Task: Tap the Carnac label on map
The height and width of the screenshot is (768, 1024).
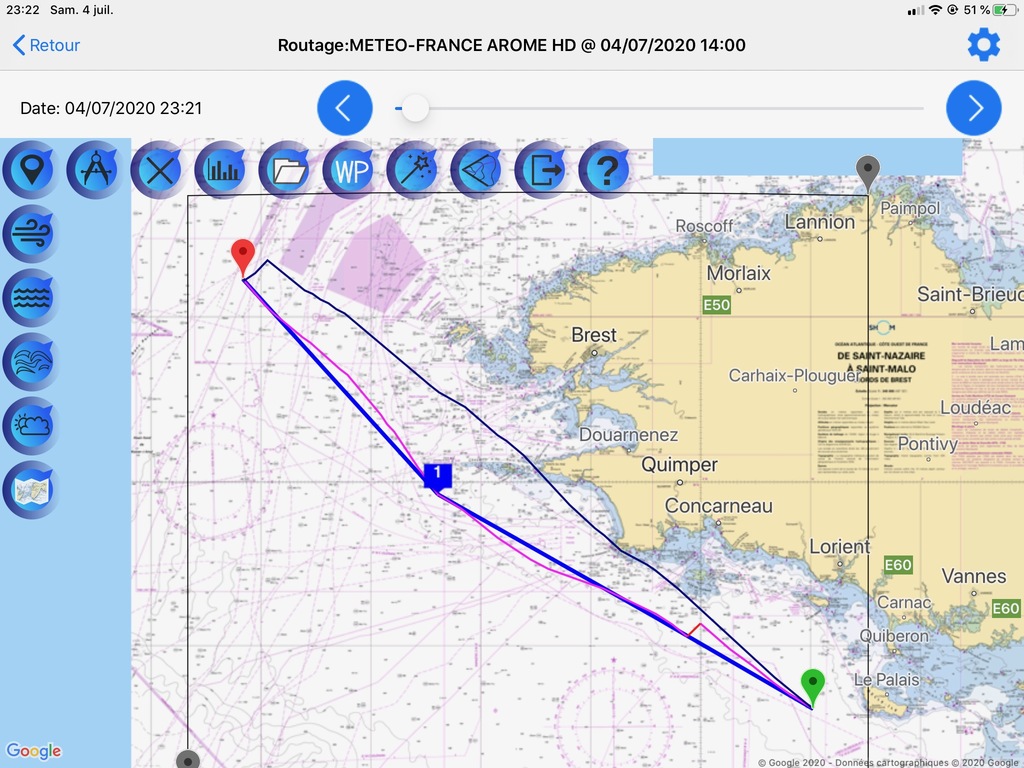Action: point(904,602)
